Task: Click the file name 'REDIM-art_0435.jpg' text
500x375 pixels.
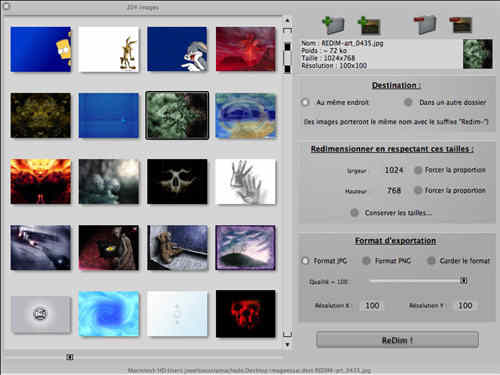Action: pyautogui.click(x=352, y=43)
